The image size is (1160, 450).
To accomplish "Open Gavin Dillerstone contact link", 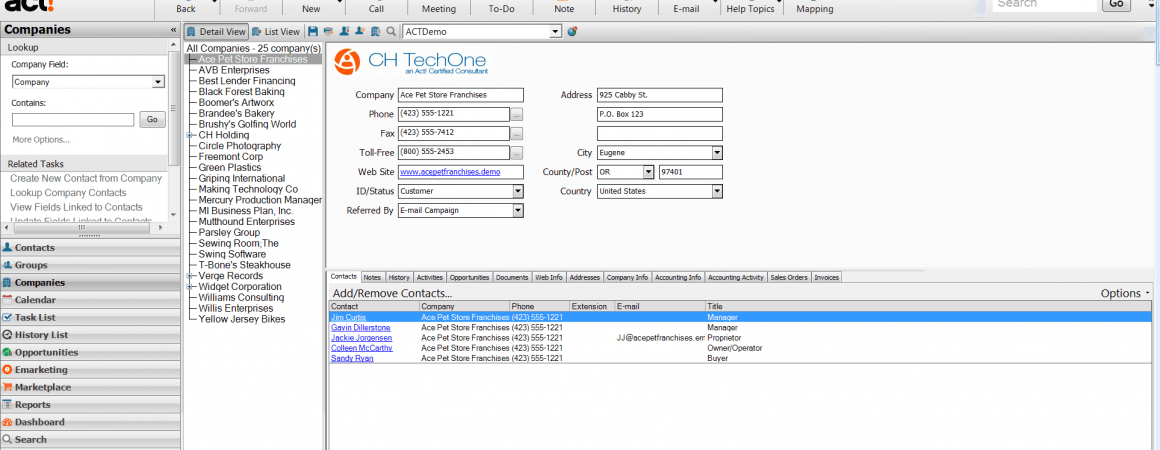I will [x=361, y=327].
